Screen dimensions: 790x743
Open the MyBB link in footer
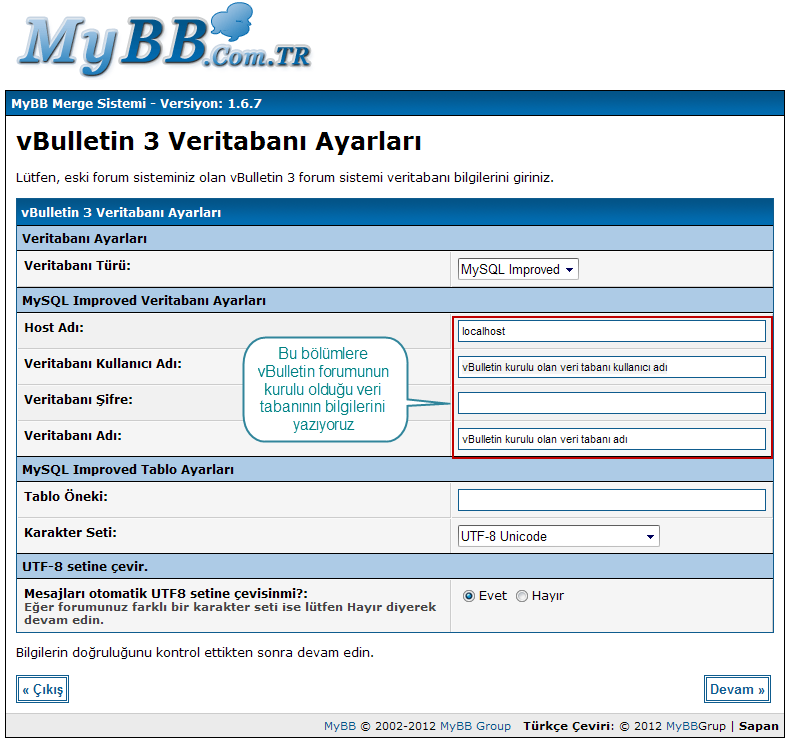[x=340, y=726]
